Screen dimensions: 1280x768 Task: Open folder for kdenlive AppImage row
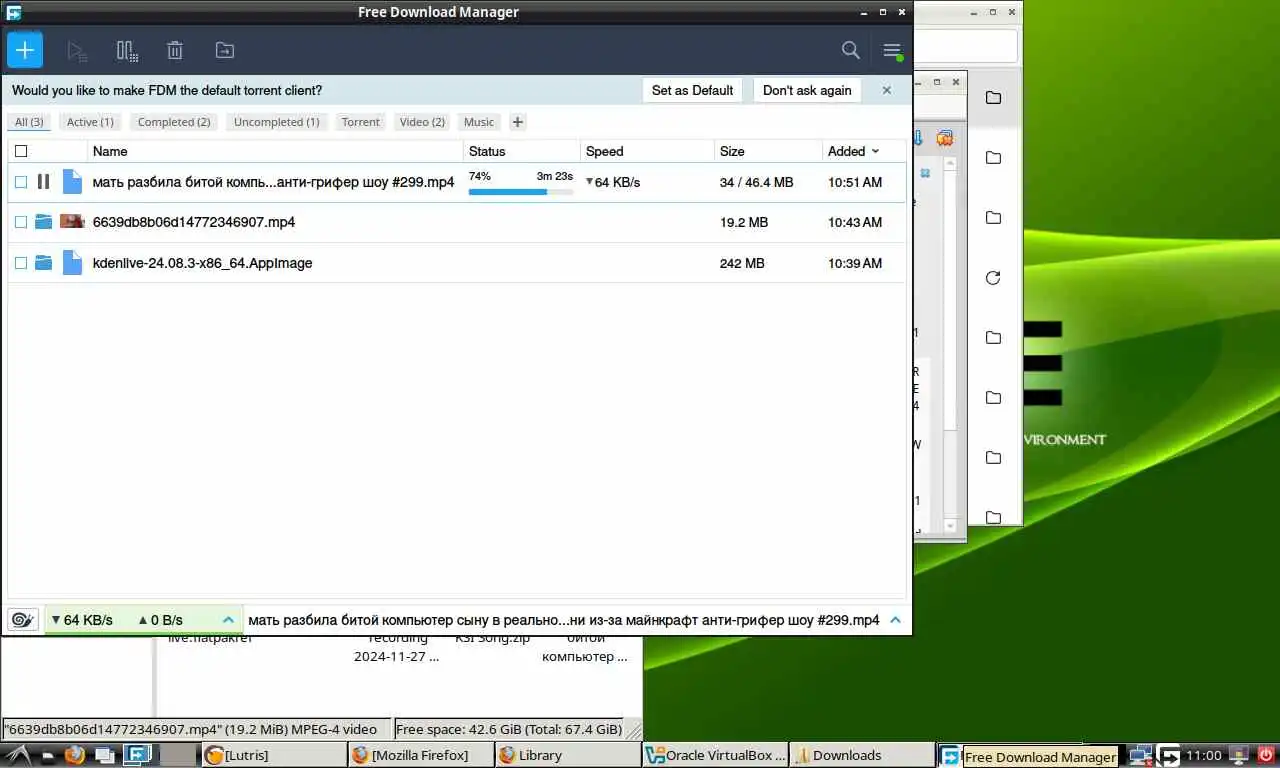click(43, 263)
